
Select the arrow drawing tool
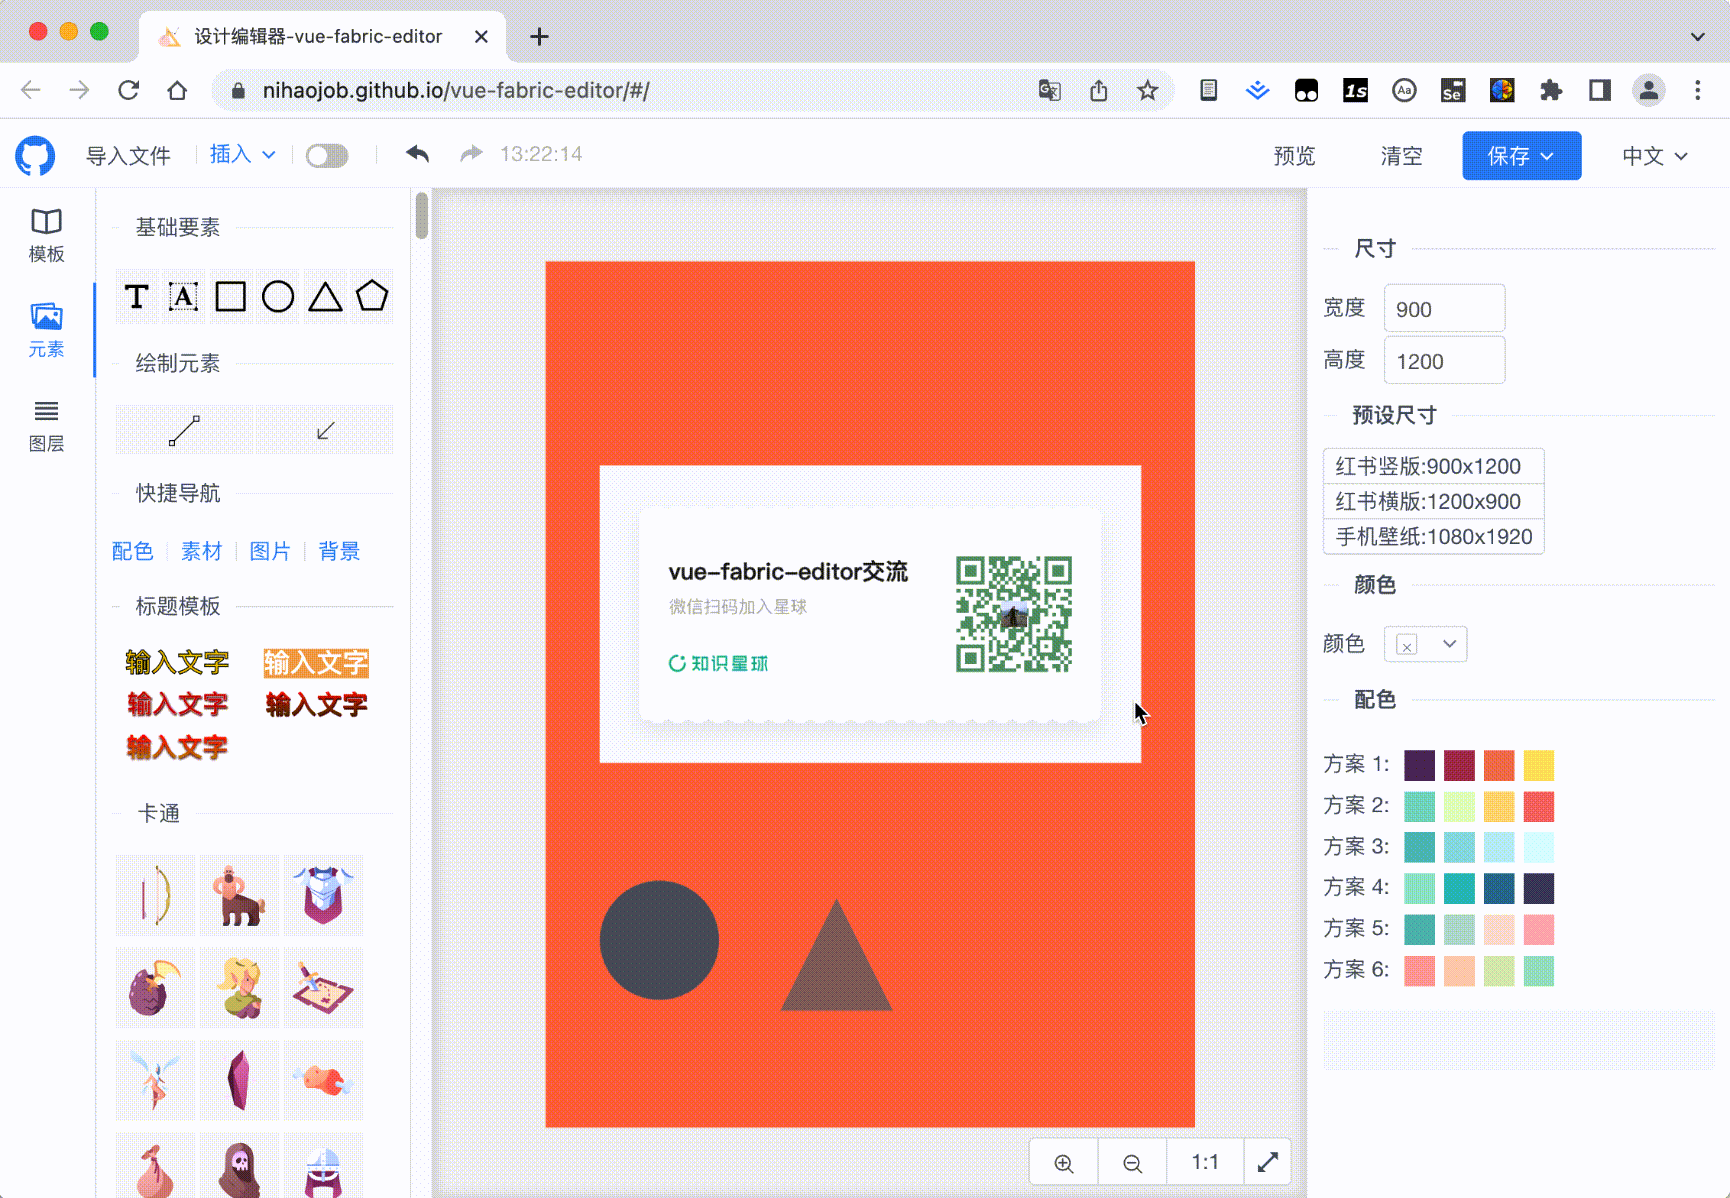click(325, 431)
